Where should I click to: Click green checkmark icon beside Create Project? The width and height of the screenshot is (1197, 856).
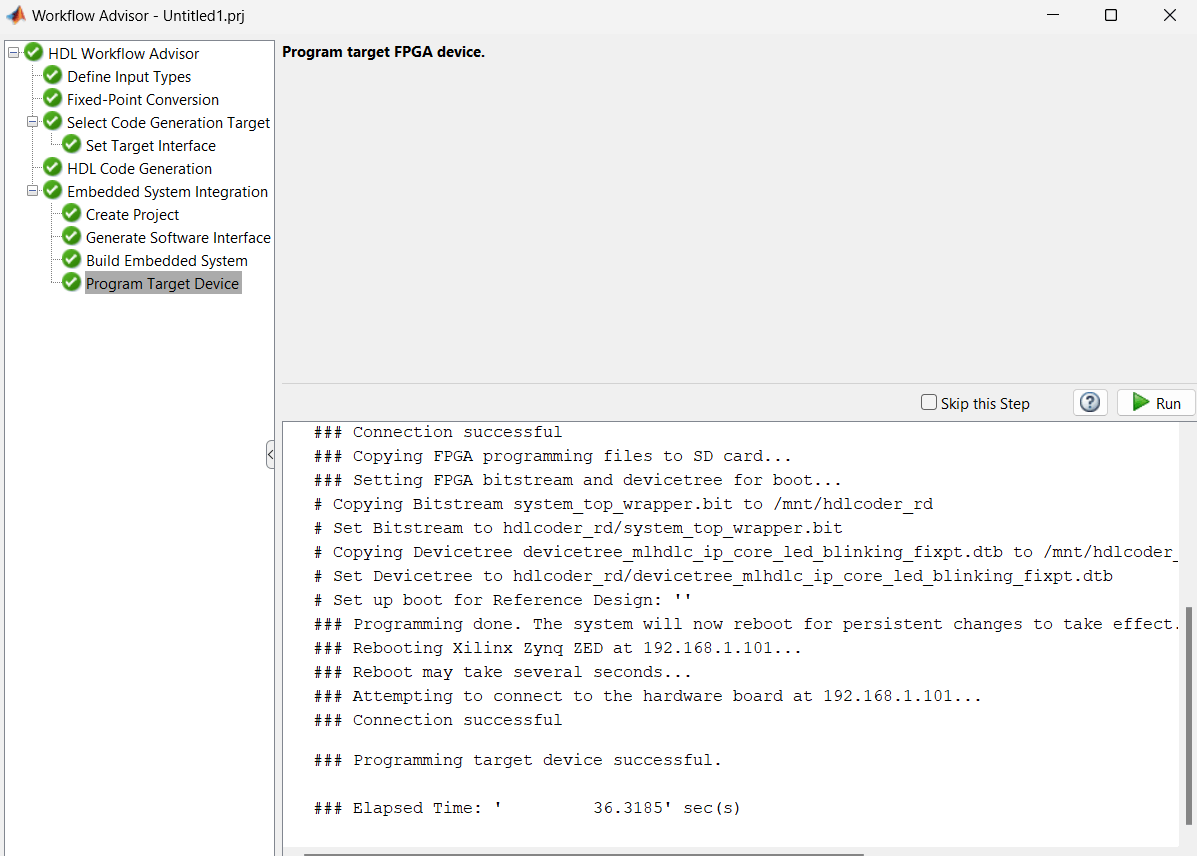71,214
